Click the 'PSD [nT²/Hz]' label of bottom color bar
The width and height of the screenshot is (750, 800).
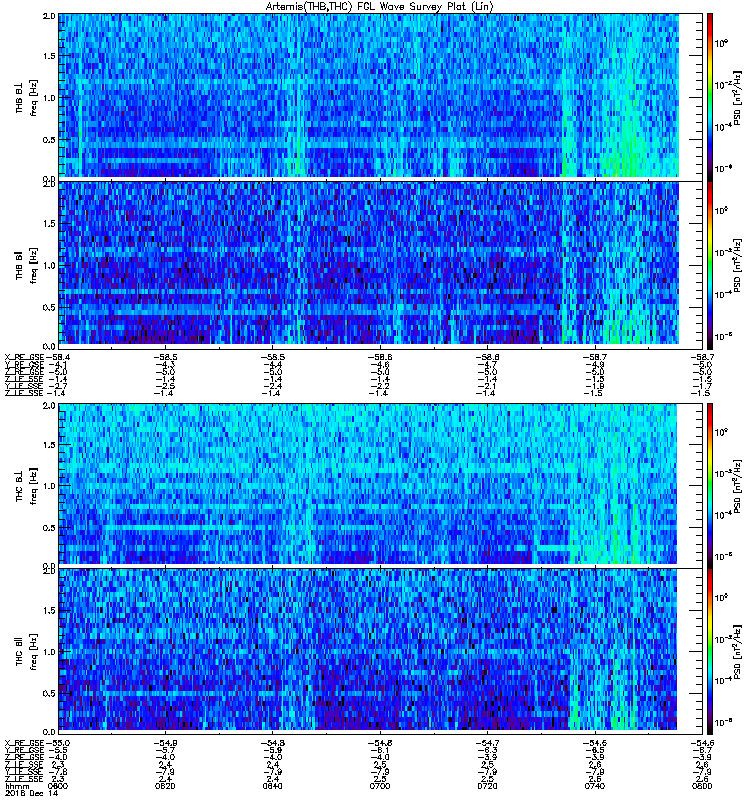[x=737, y=652]
